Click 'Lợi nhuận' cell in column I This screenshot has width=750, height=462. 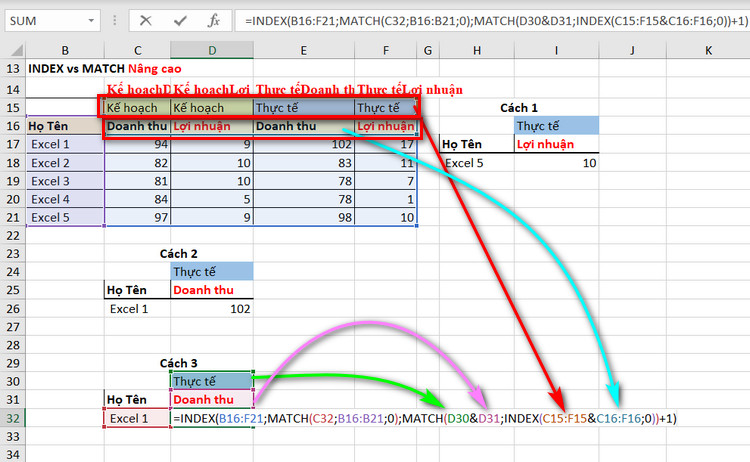click(x=556, y=144)
